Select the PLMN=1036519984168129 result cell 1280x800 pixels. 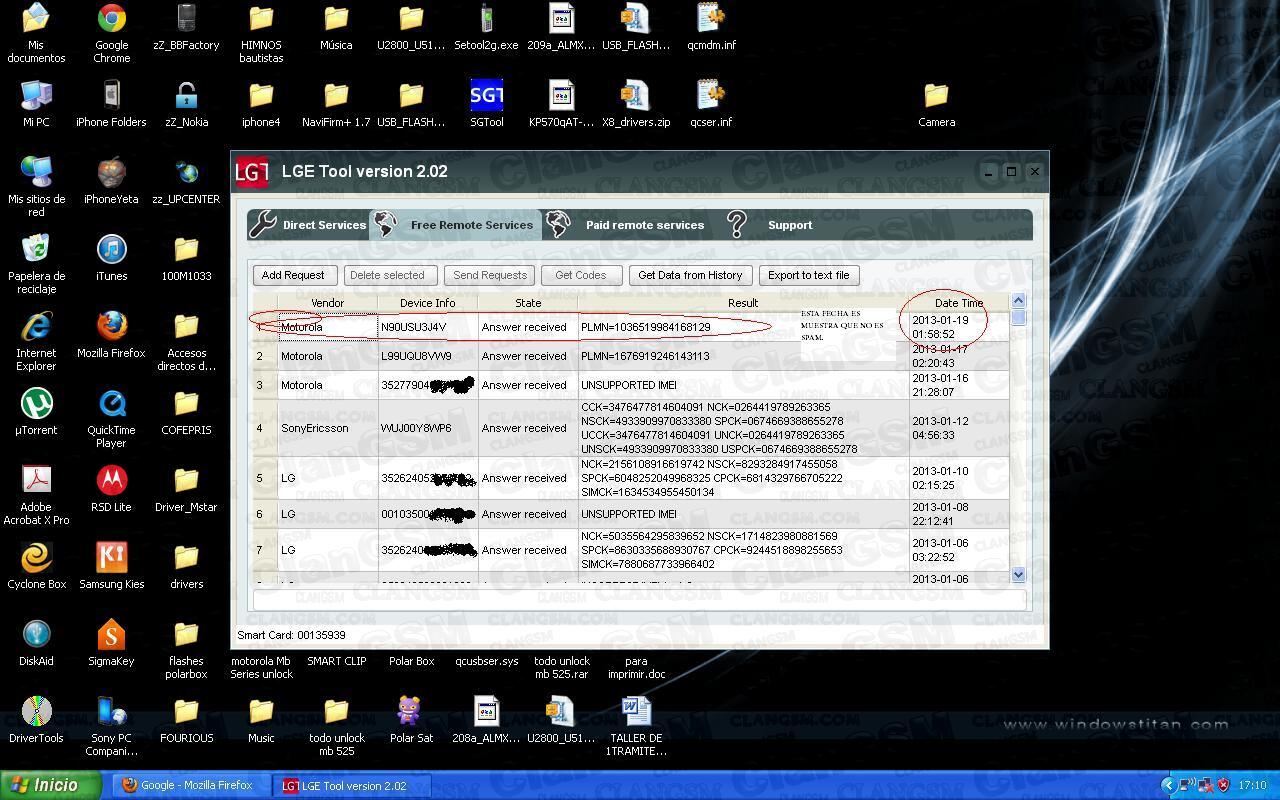tap(743, 327)
